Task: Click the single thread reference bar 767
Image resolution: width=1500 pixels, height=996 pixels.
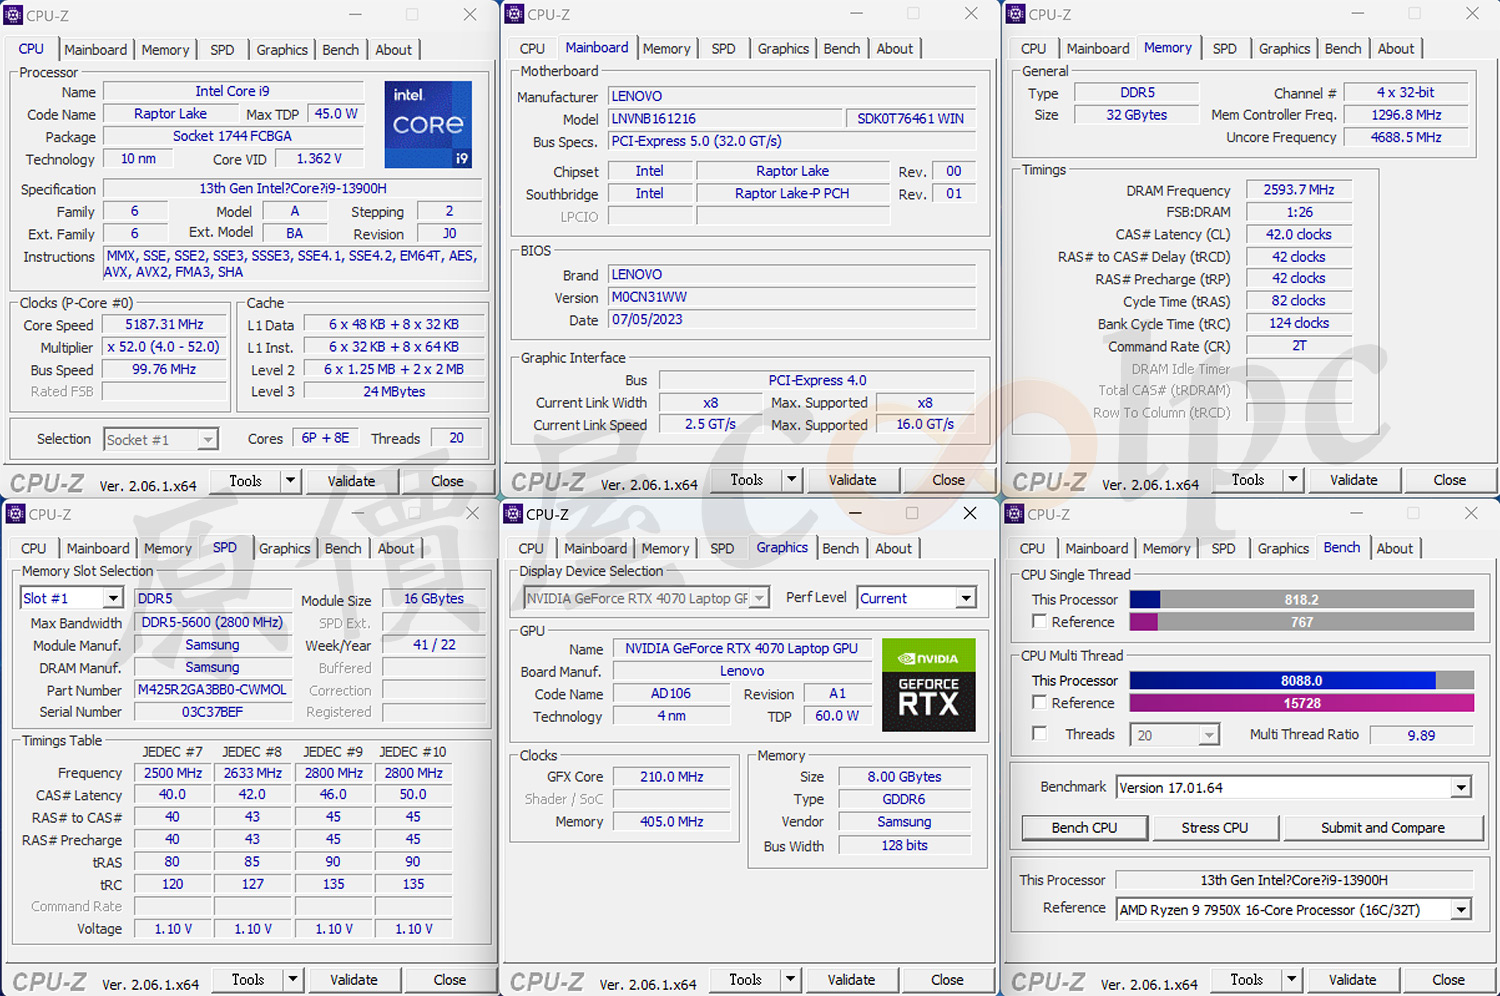Action: click(1302, 622)
